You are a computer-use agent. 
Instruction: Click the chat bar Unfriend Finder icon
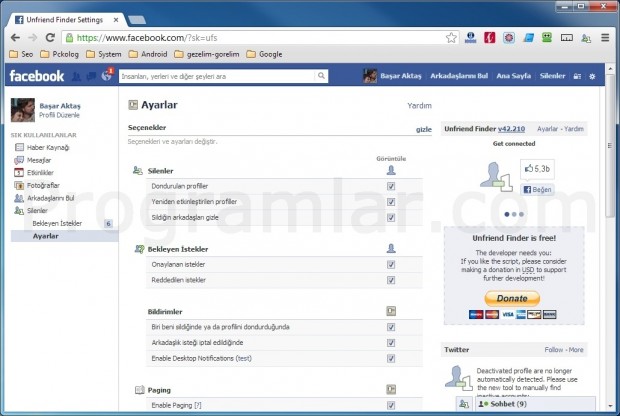(x=464, y=404)
